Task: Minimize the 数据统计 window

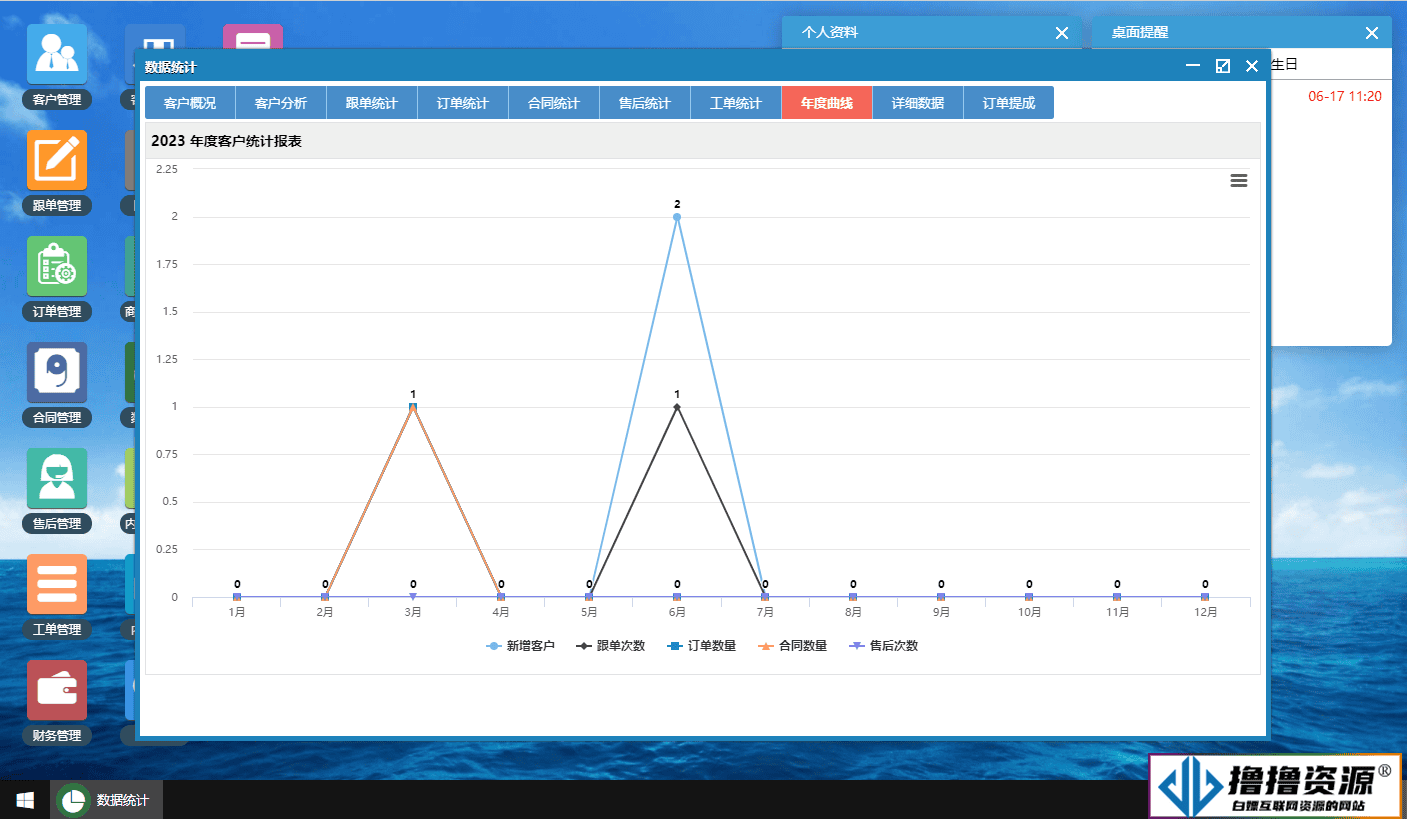Action: tap(1192, 66)
